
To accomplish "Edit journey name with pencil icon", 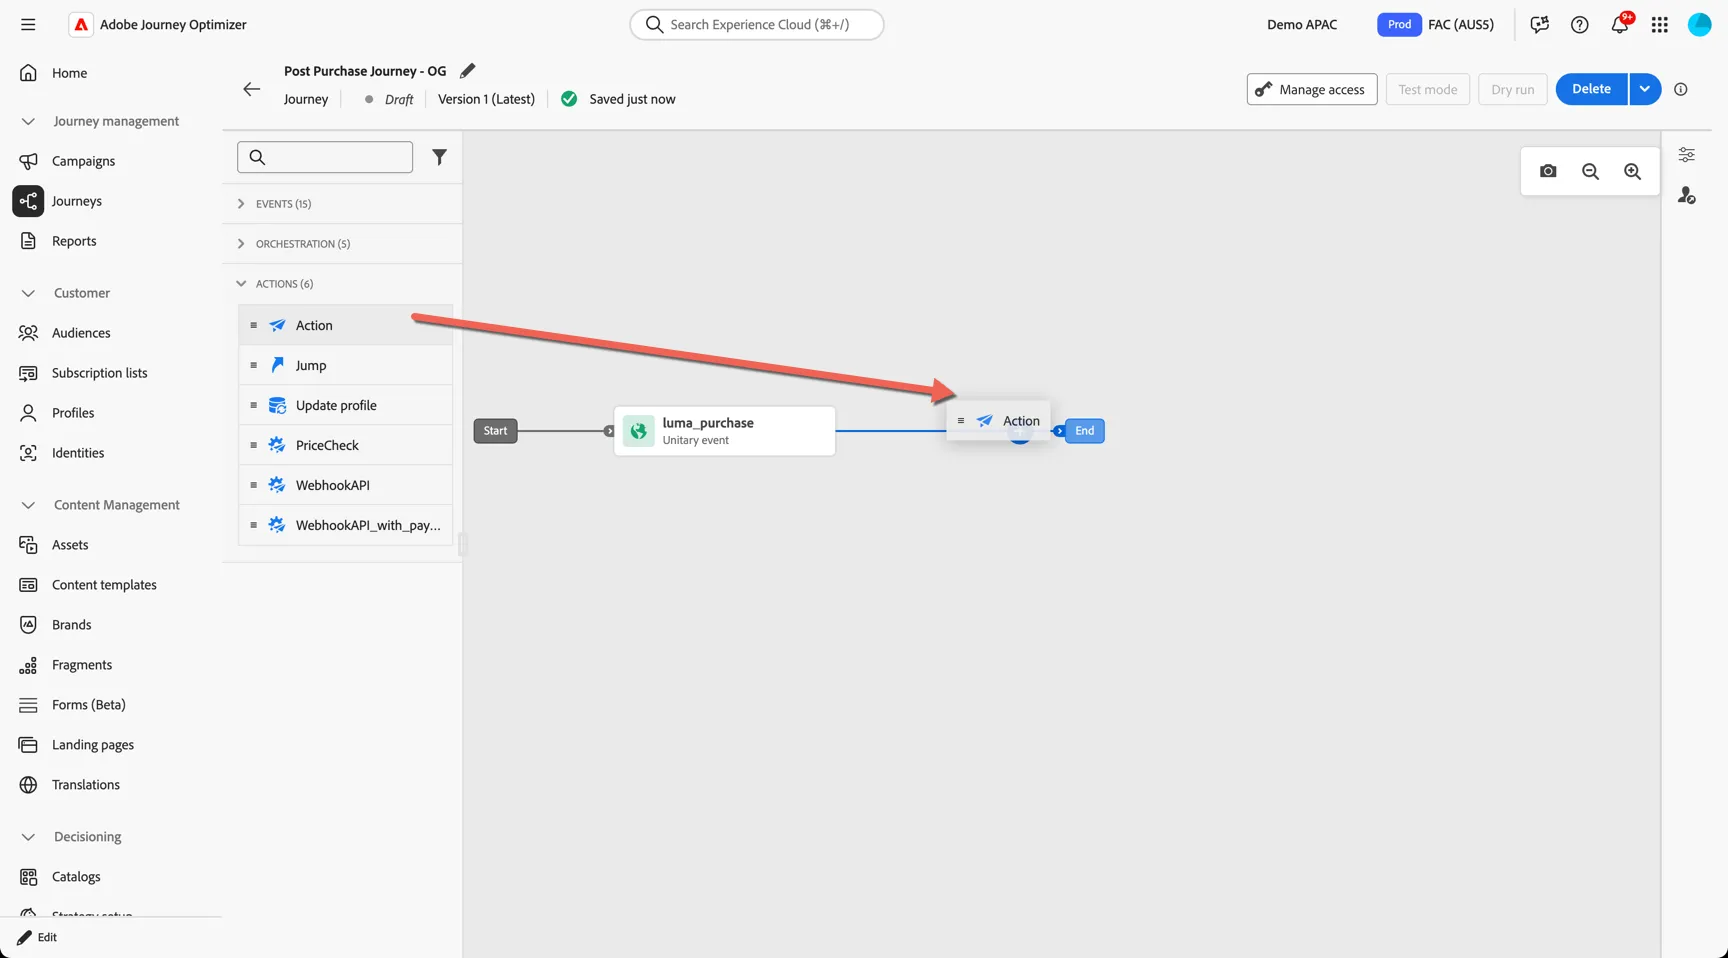I will 467,71.
